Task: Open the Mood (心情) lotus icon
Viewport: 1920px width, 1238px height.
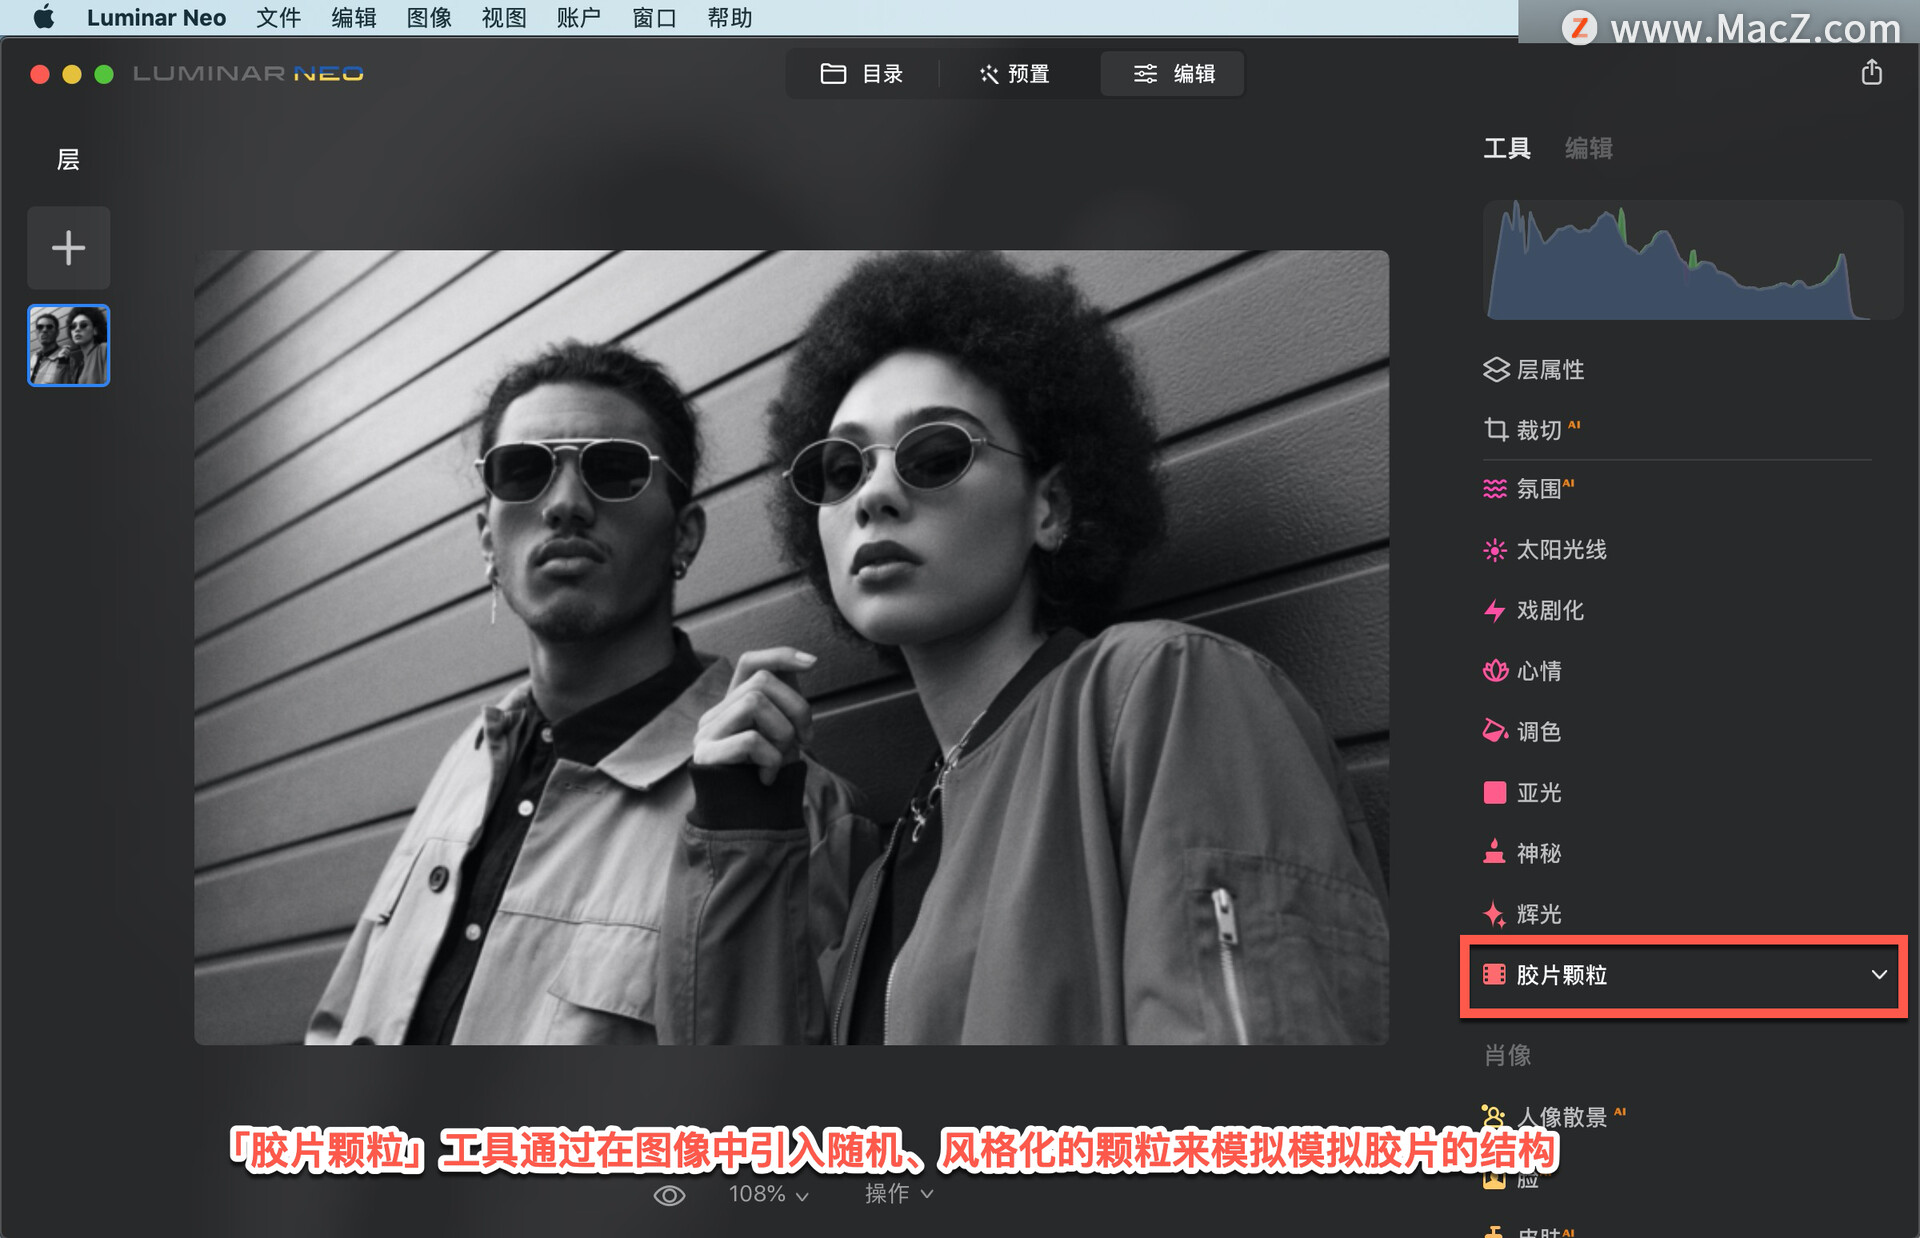Action: coord(1494,671)
